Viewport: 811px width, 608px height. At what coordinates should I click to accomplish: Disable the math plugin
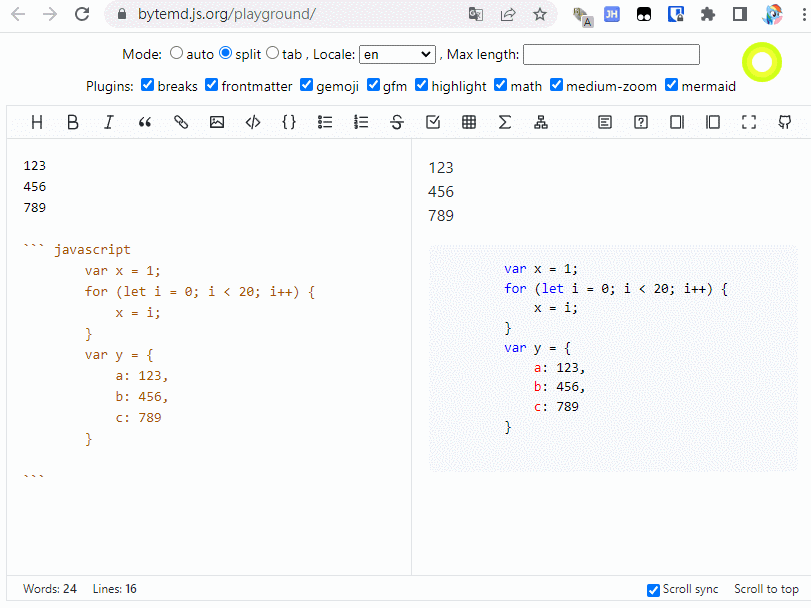coord(501,84)
